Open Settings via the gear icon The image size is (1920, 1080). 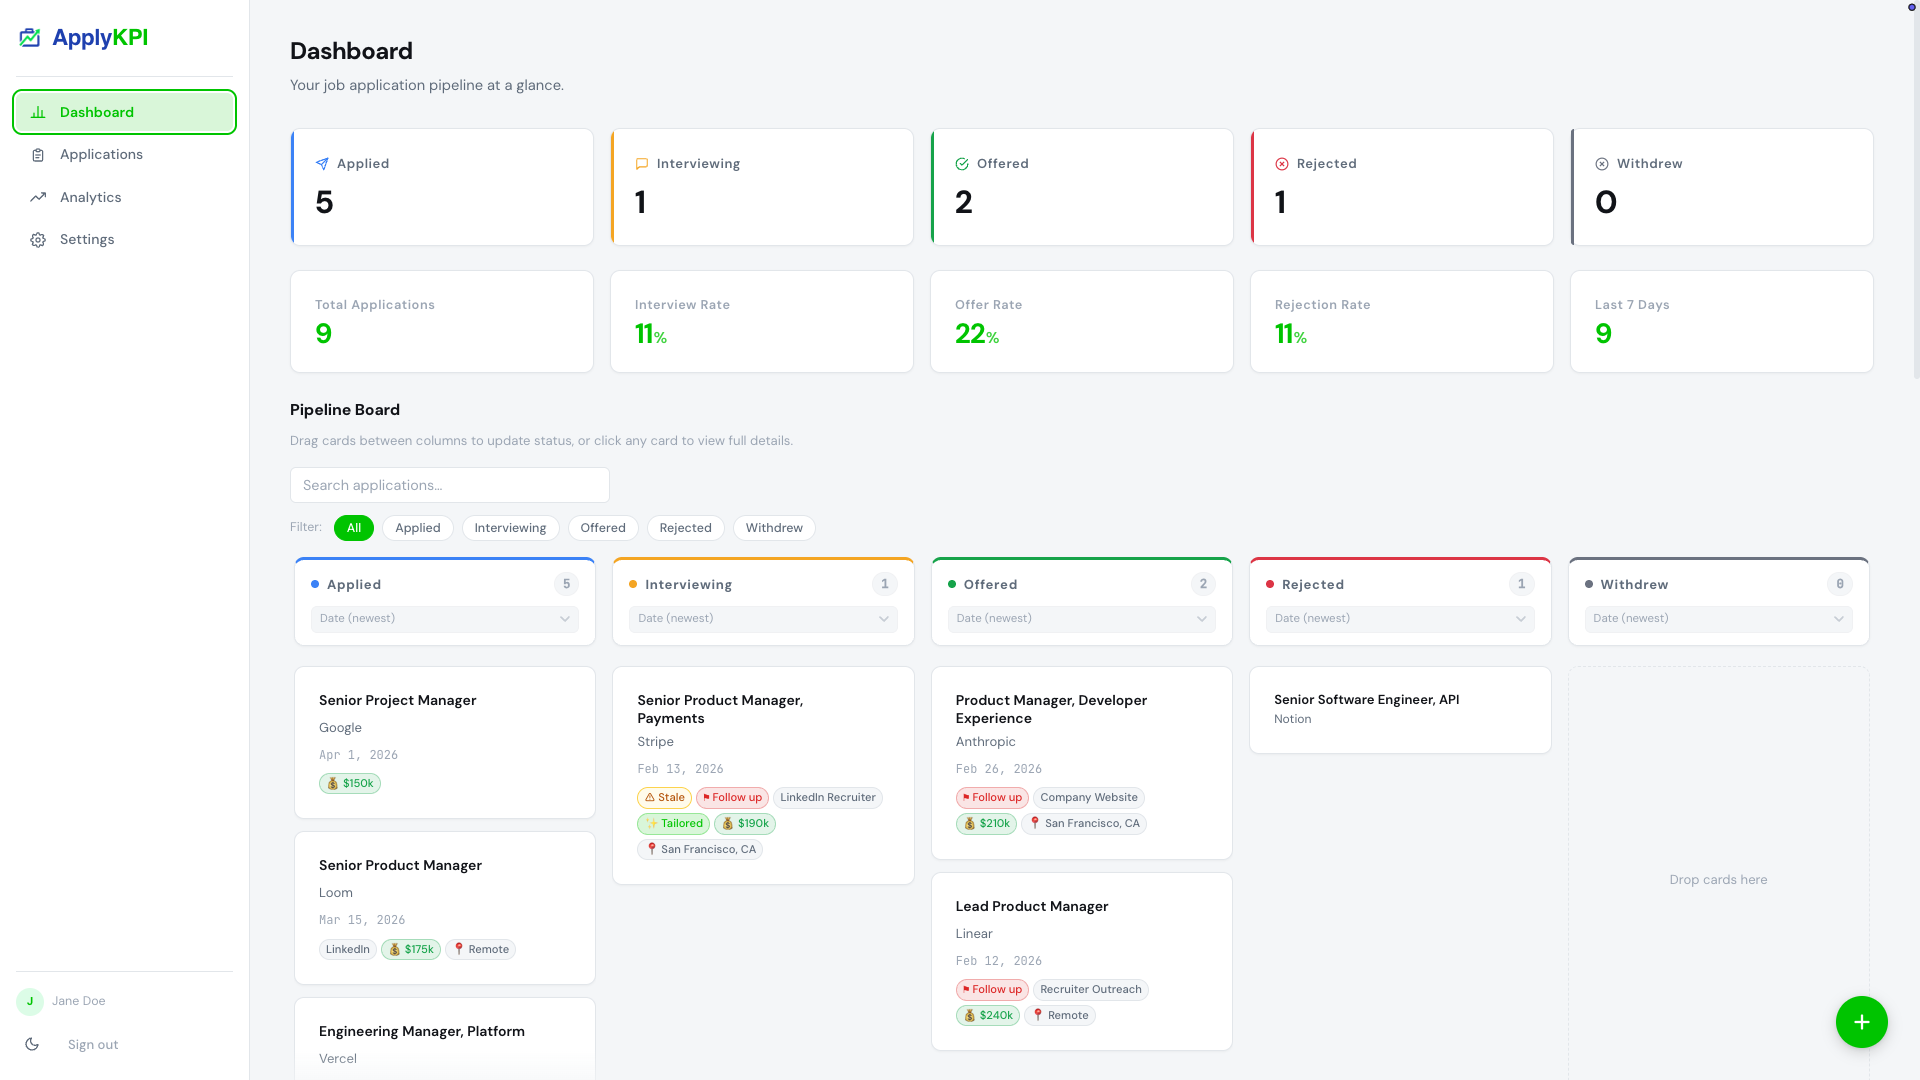point(38,239)
